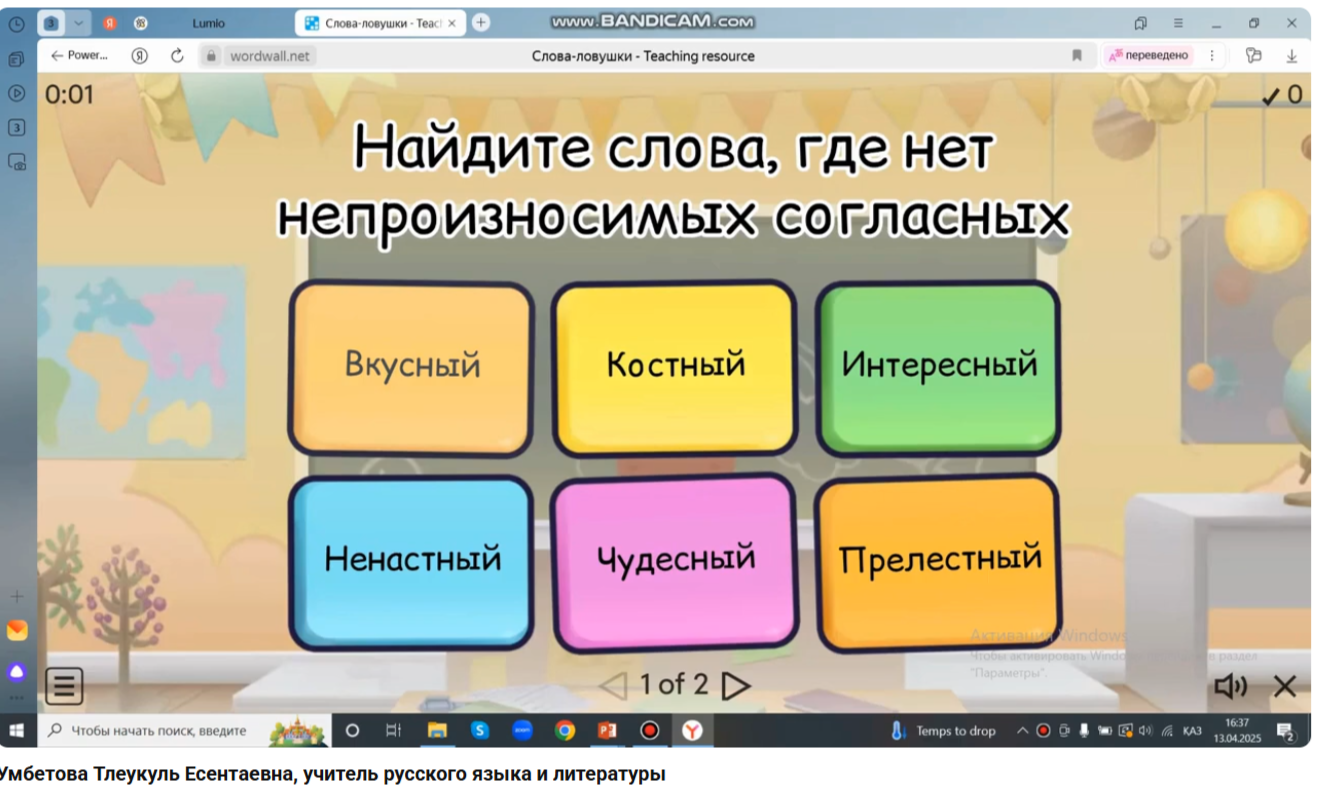
Task: Switch to the Lumio tab
Action: click(x=209, y=23)
